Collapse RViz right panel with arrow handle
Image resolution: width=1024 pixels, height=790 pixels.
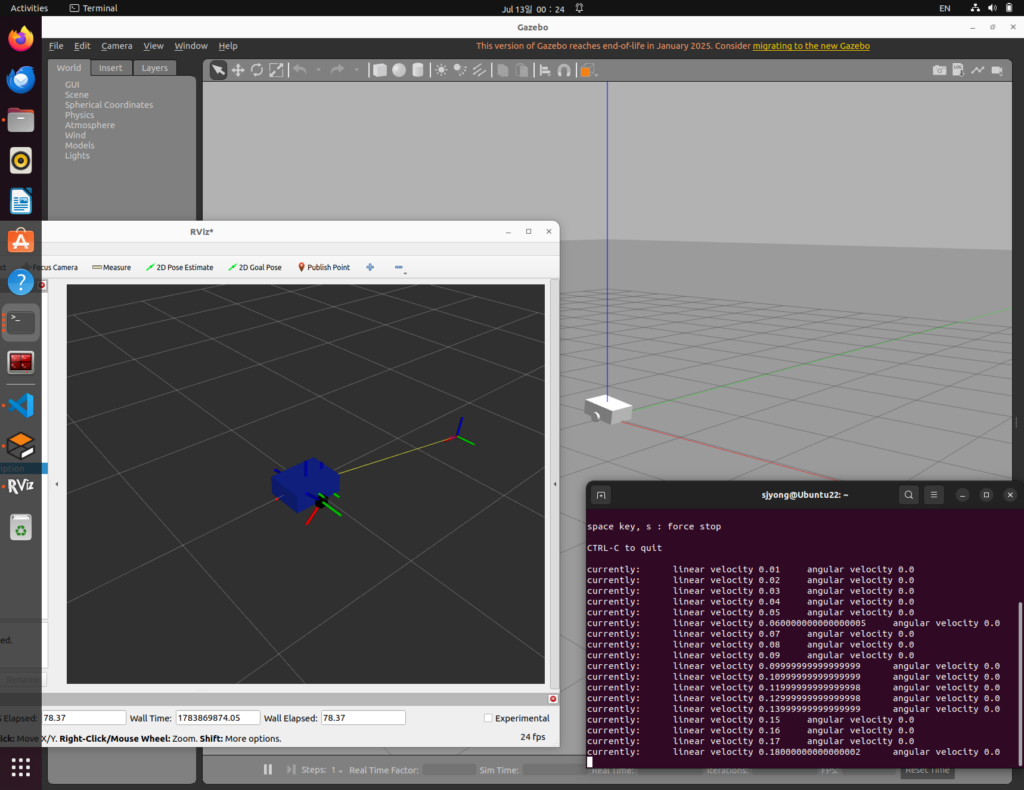click(x=555, y=484)
